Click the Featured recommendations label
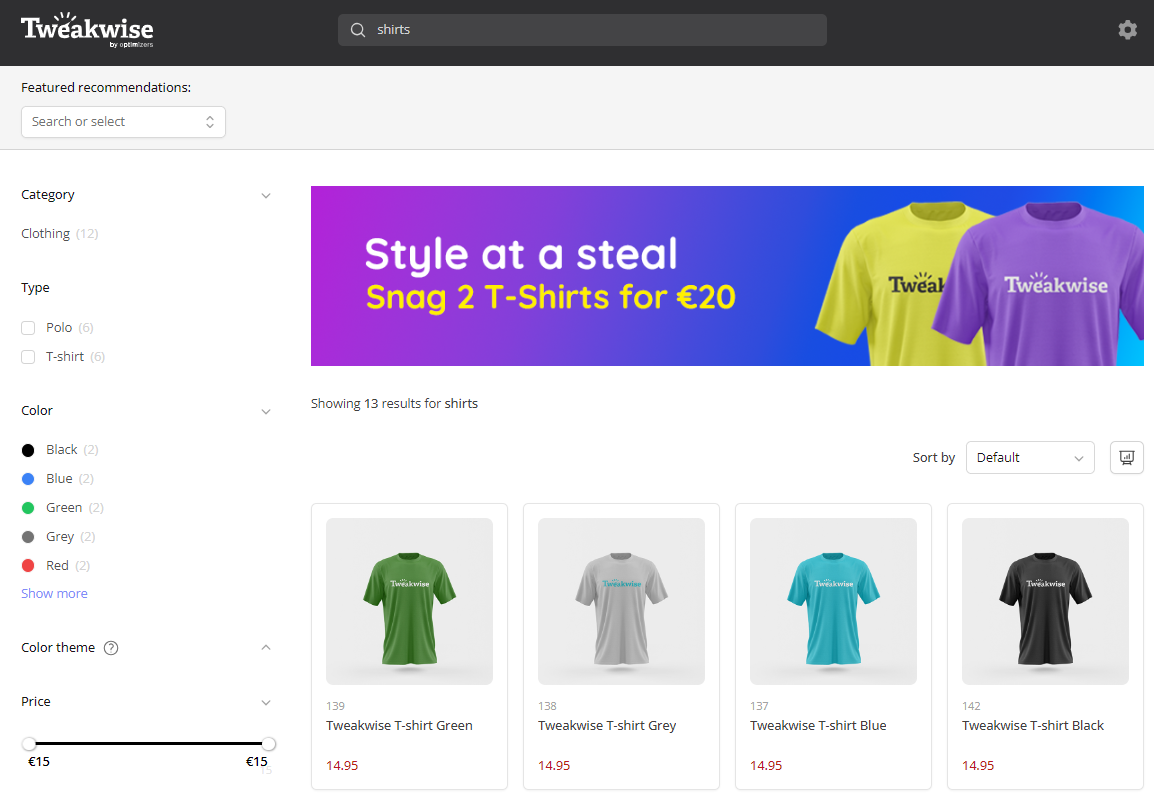Viewport: 1154px width, 796px height. (x=106, y=88)
